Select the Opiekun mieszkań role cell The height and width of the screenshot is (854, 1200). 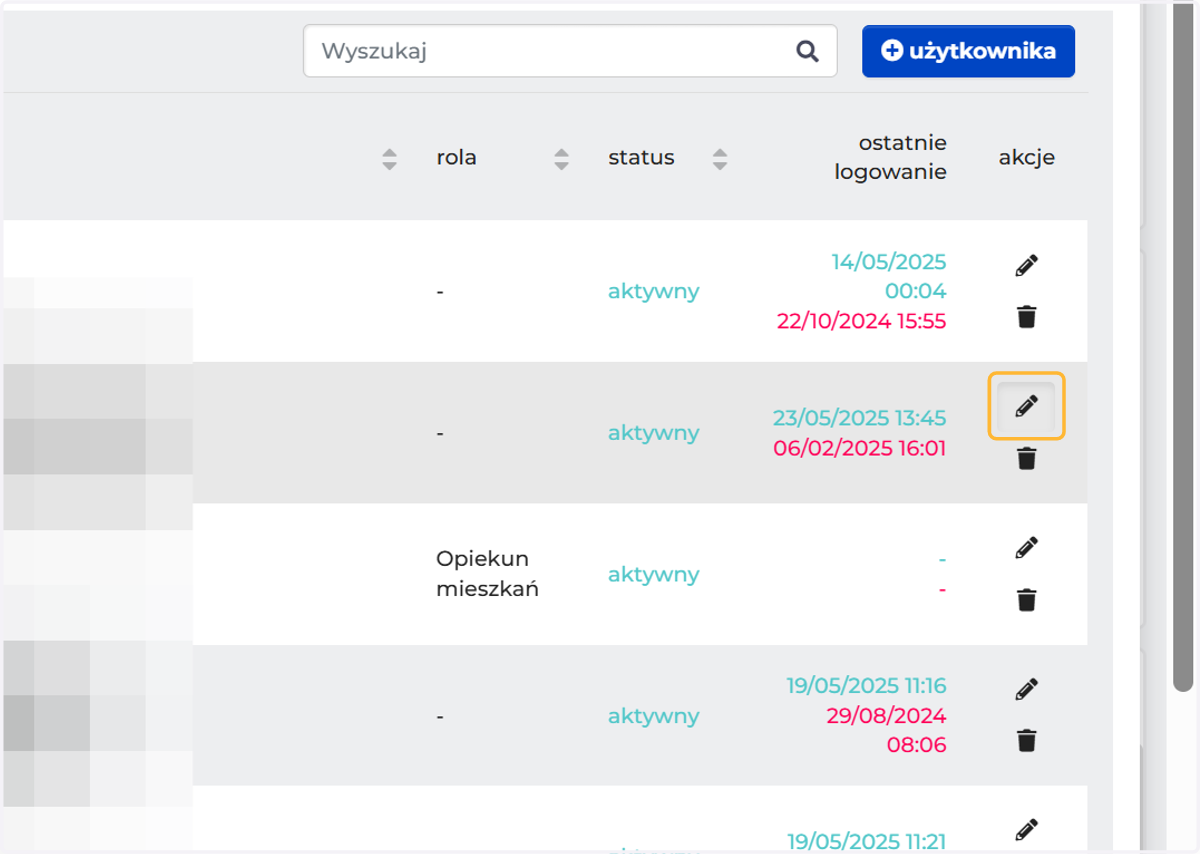tap(487, 574)
